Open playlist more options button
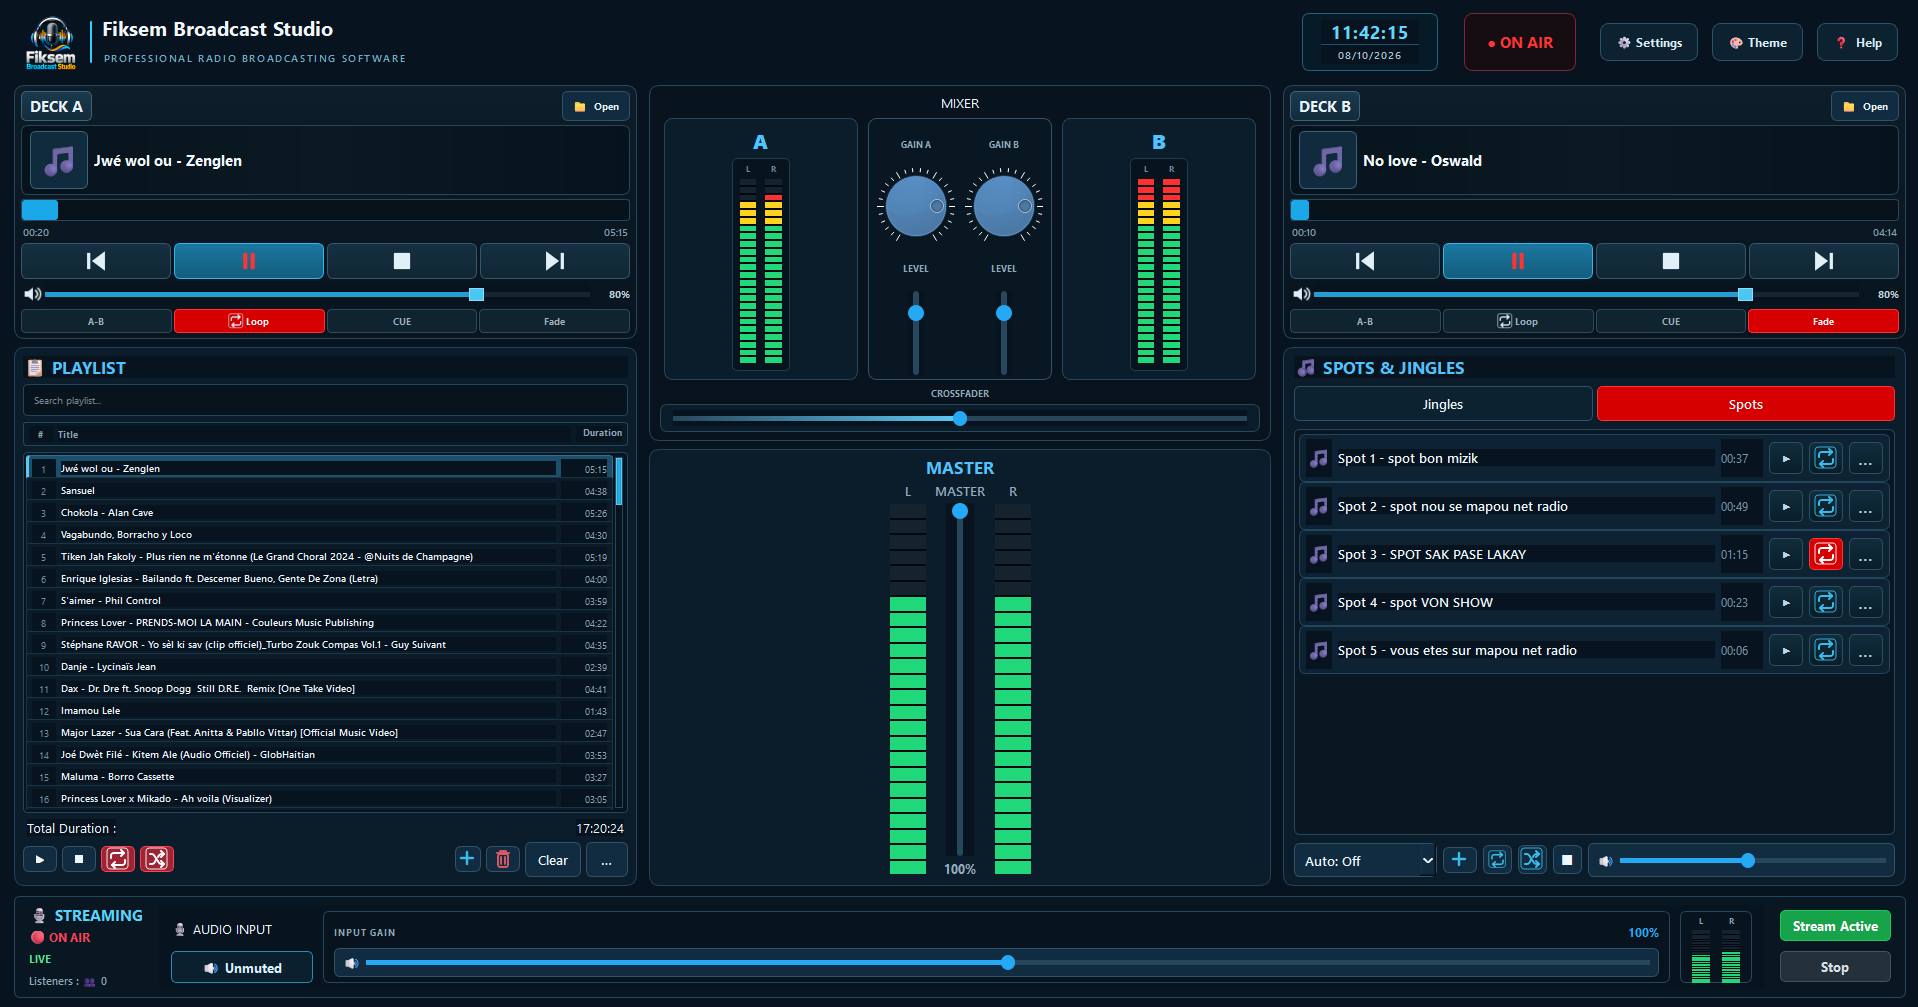The height and width of the screenshot is (1007, 1918). click(x=606, y=860)
